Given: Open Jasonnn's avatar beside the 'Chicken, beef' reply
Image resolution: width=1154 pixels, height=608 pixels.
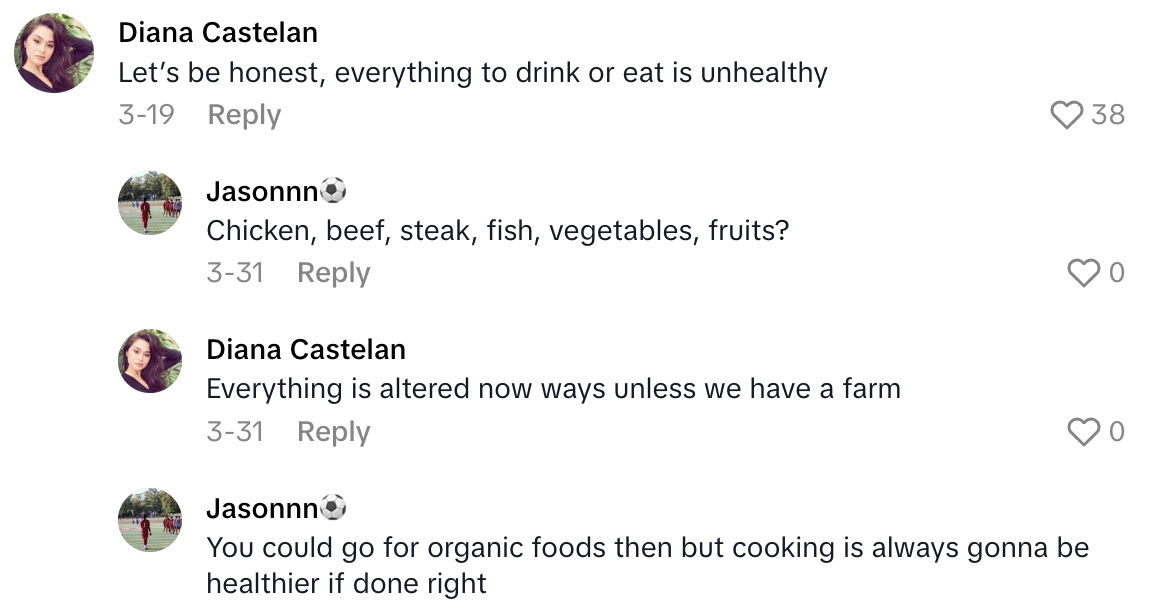Looking at the screenshot, I should coord(150,203).
